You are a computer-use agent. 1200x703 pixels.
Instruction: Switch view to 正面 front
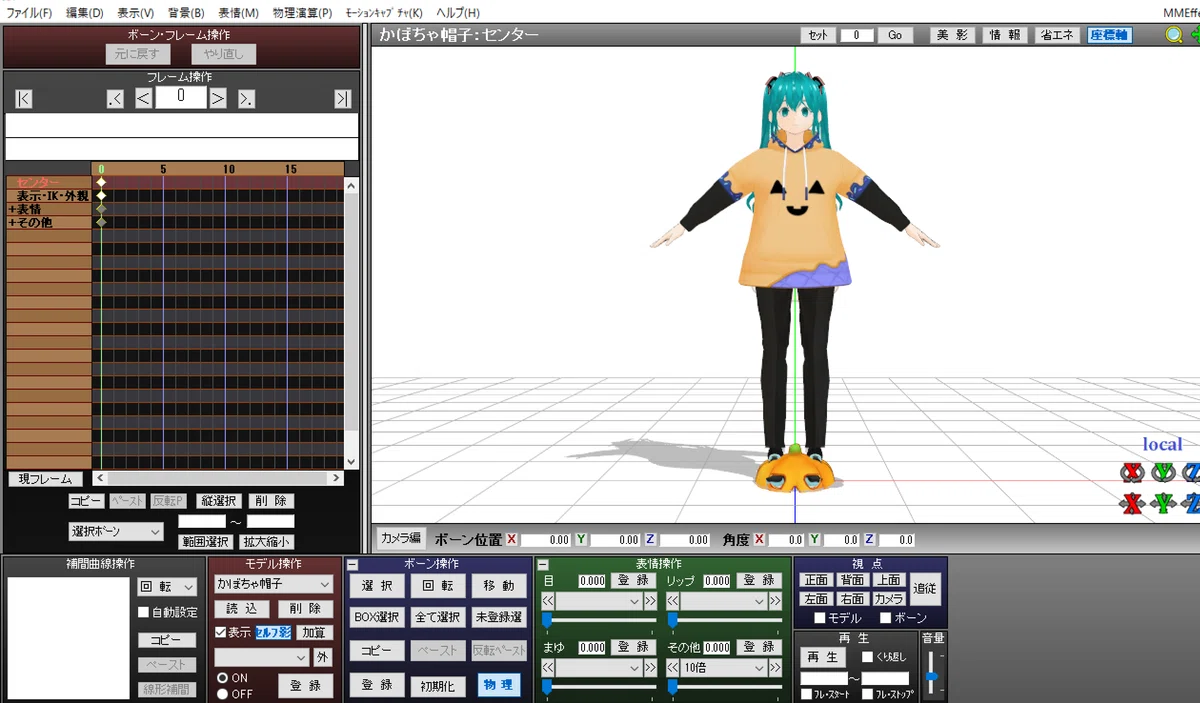[817, 580]
